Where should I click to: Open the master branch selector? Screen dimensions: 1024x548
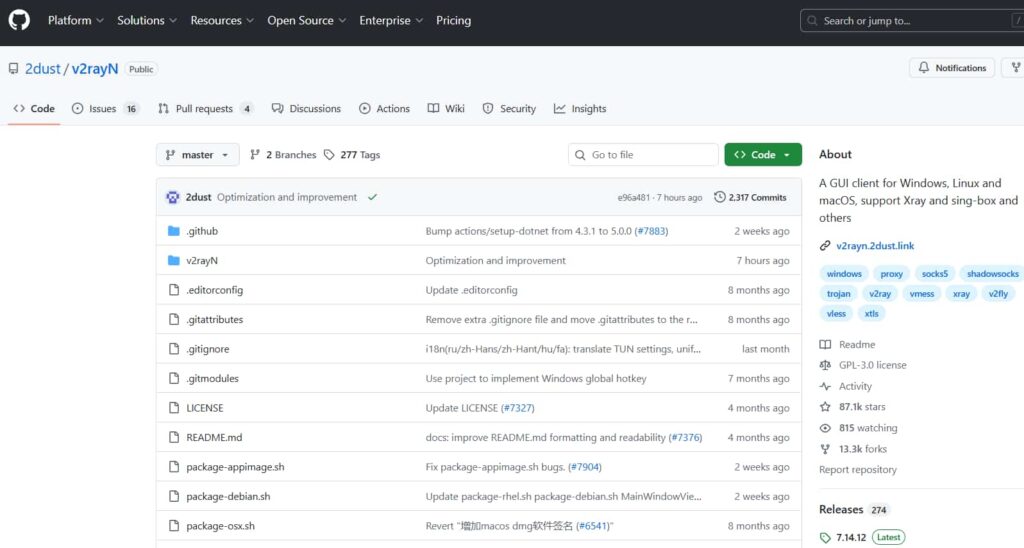click(198, 155)
